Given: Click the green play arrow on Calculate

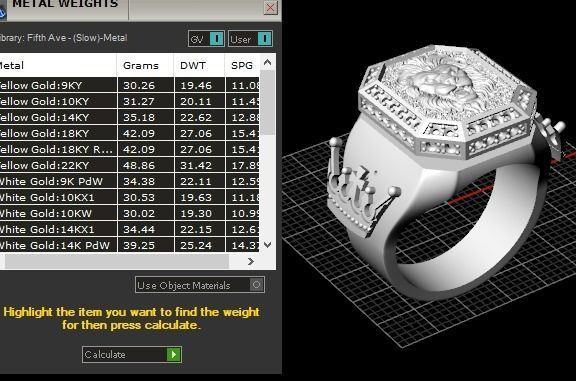Looking at the screenshot, I should pos(174,355).
